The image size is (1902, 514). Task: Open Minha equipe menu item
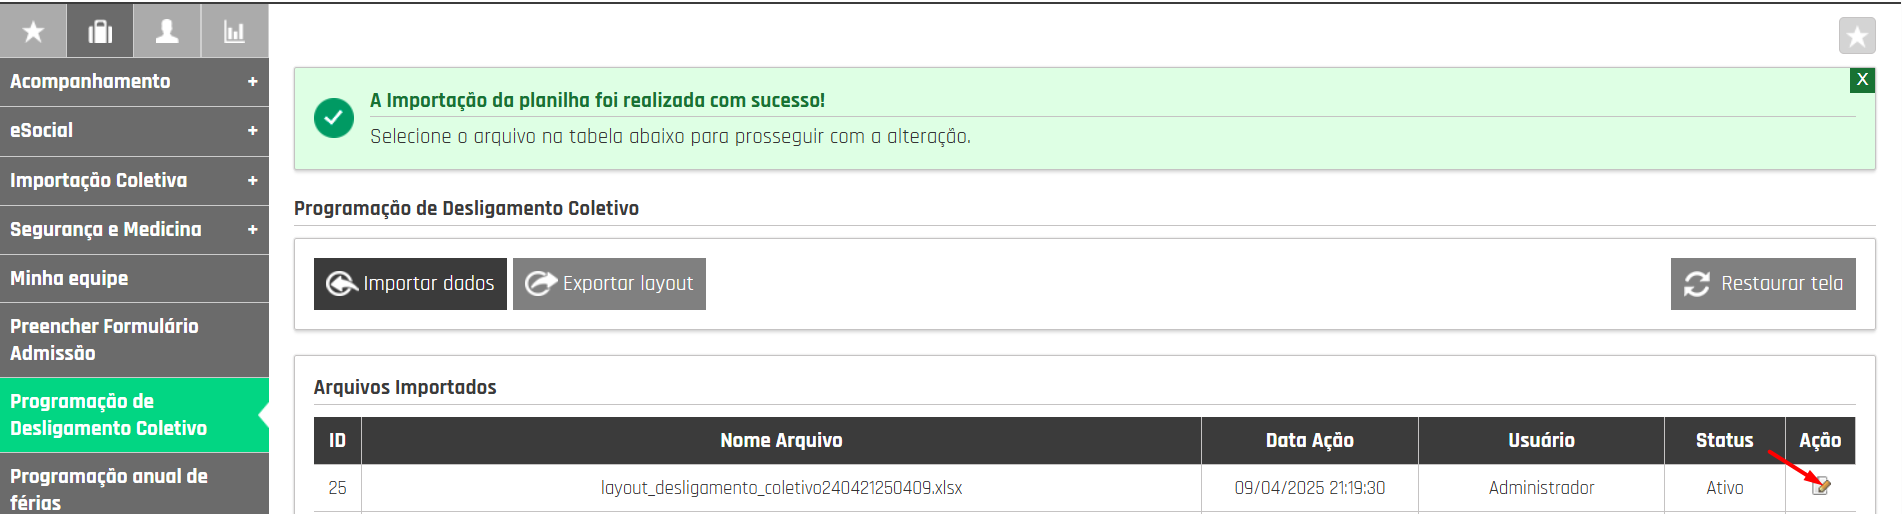[x=134, y=278]
